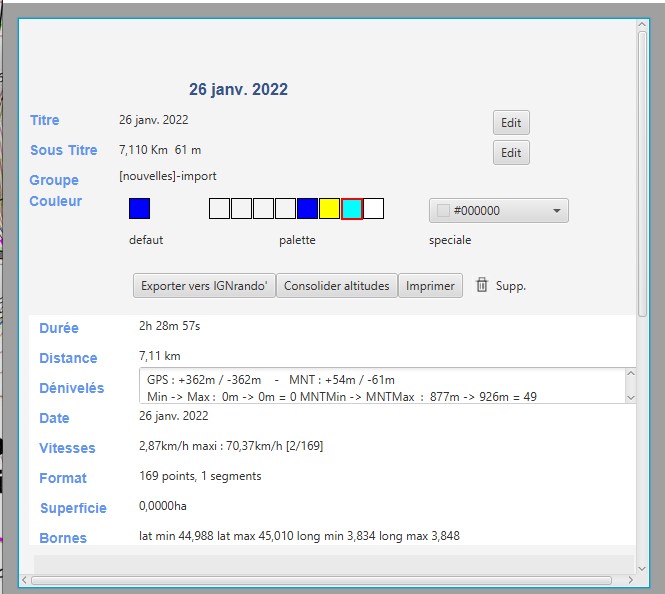Choose the yellow swatch in the palette
This screenshot has width=665, height=594.
click(x=329, y=209)
